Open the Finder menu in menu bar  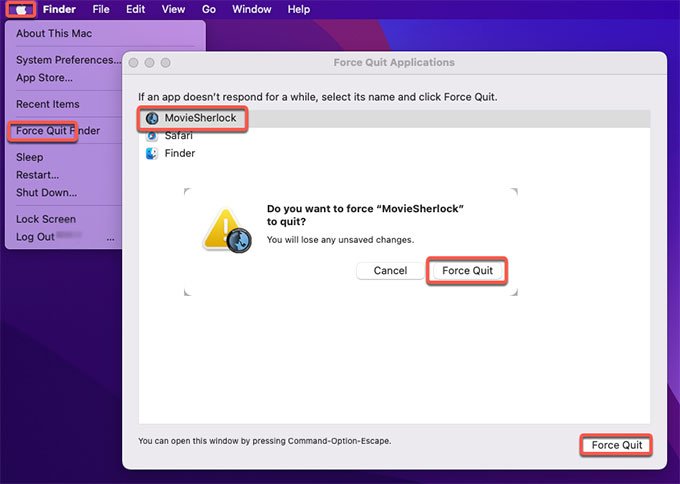[59, 9]
